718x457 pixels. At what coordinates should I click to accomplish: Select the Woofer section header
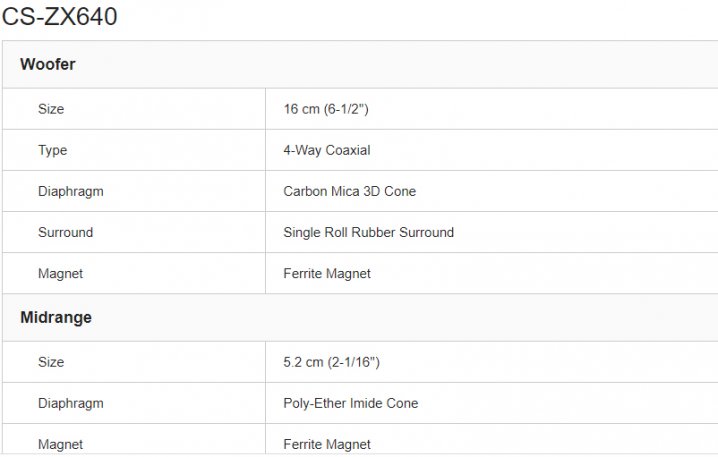coord(48,64)
